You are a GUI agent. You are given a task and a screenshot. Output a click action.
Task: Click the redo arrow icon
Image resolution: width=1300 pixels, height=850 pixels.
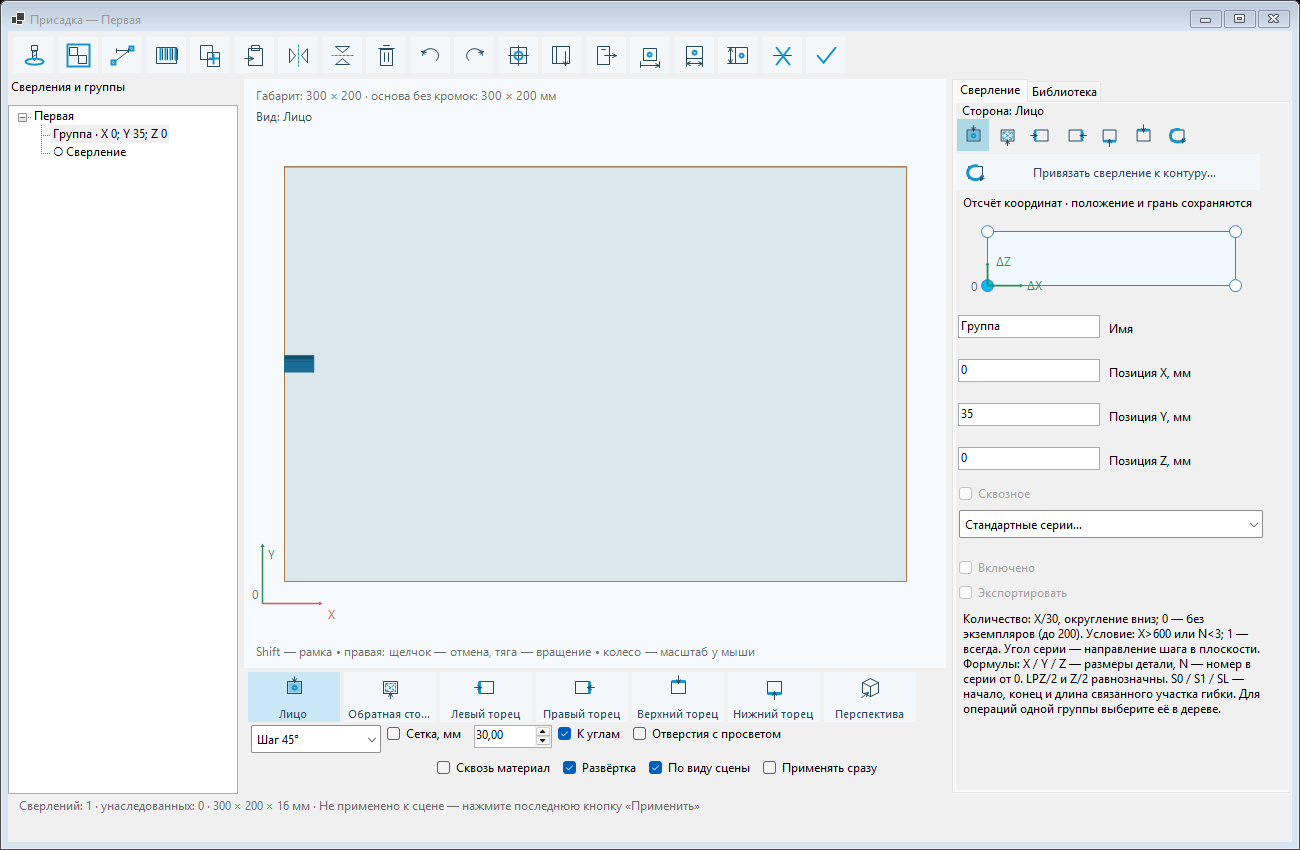pyautogui.click(x=474, y=56)
